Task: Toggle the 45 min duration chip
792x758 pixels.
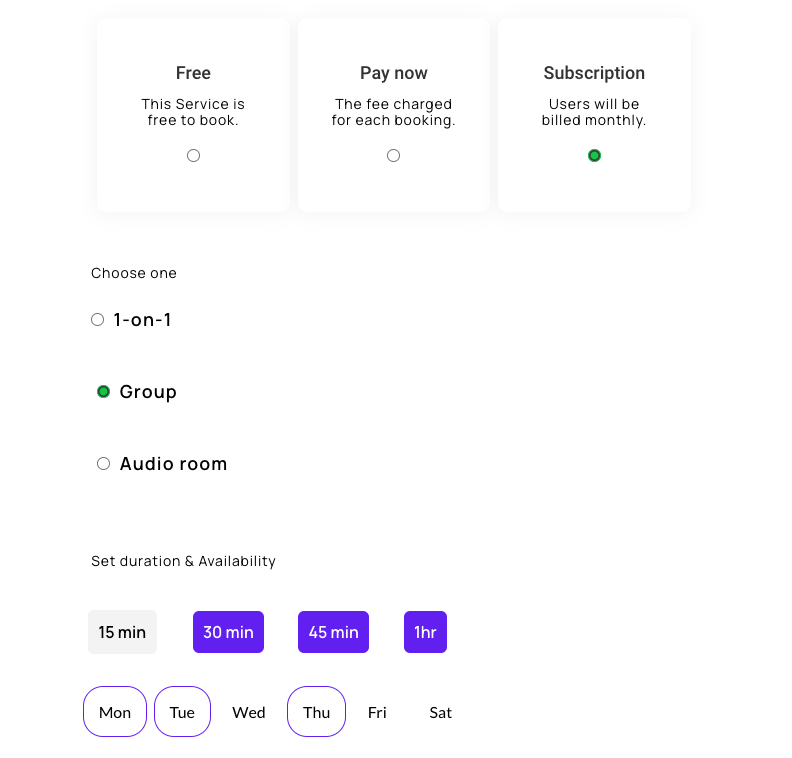Action: tap(333, 632)
